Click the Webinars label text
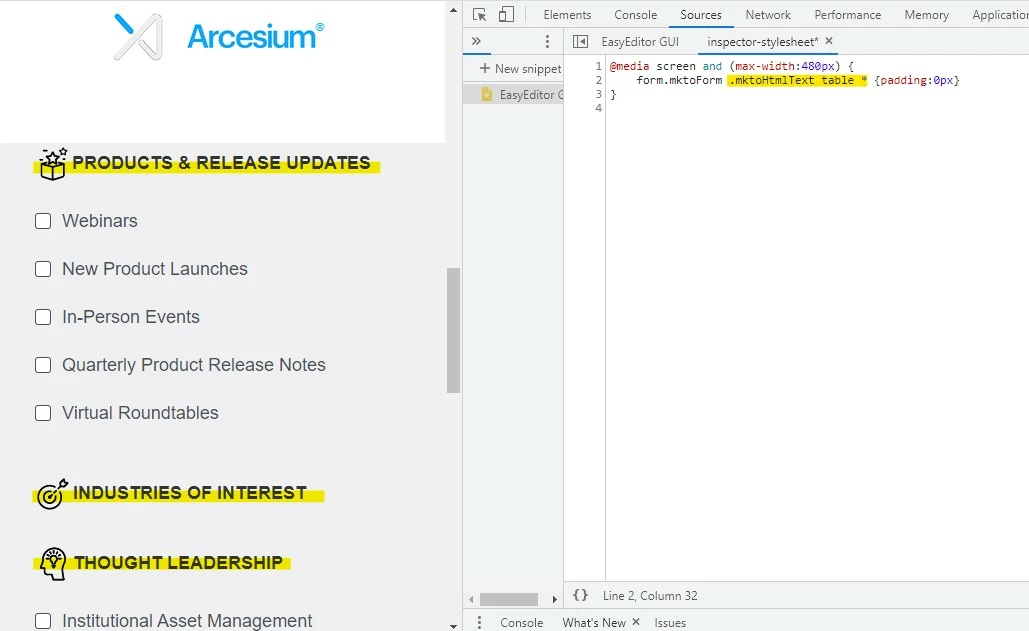The image size is (1029, 631). click(100, 221)
